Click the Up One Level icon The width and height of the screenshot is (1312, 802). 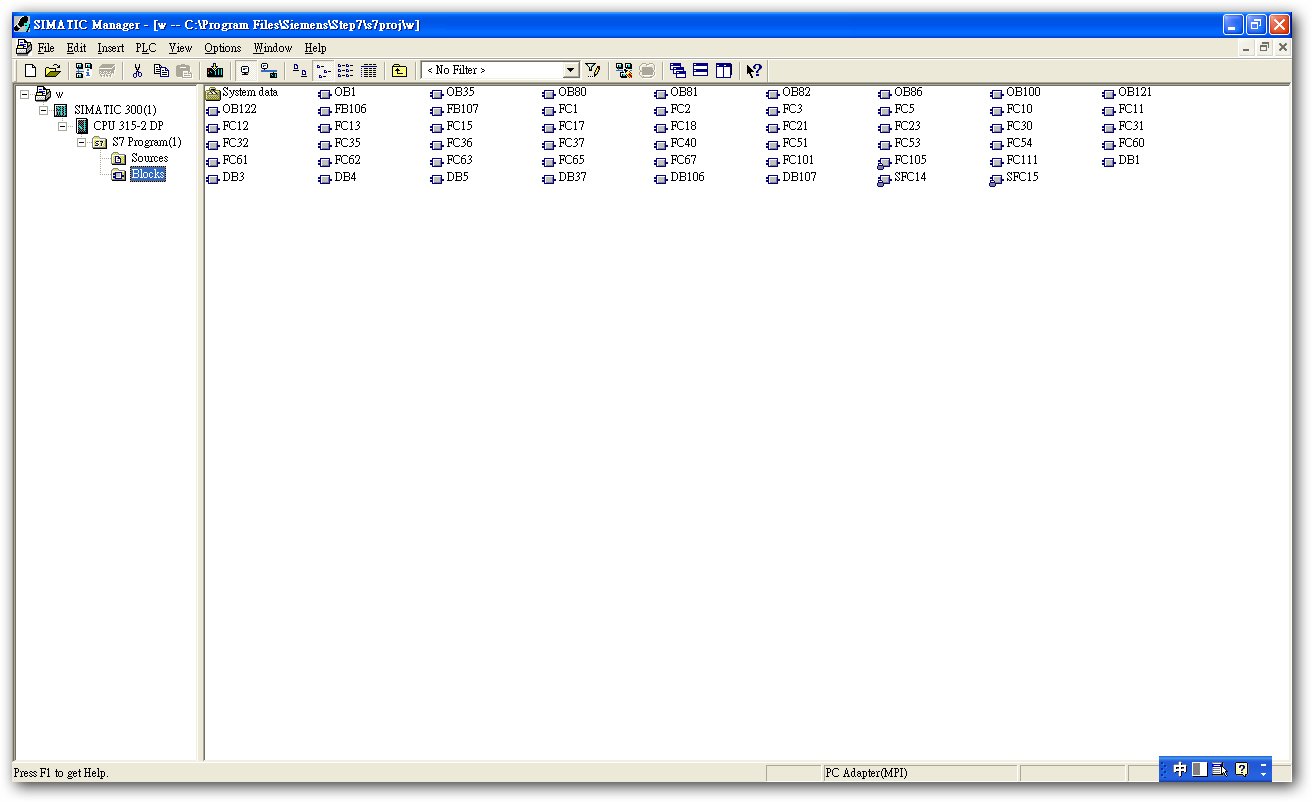coord(399,70)
